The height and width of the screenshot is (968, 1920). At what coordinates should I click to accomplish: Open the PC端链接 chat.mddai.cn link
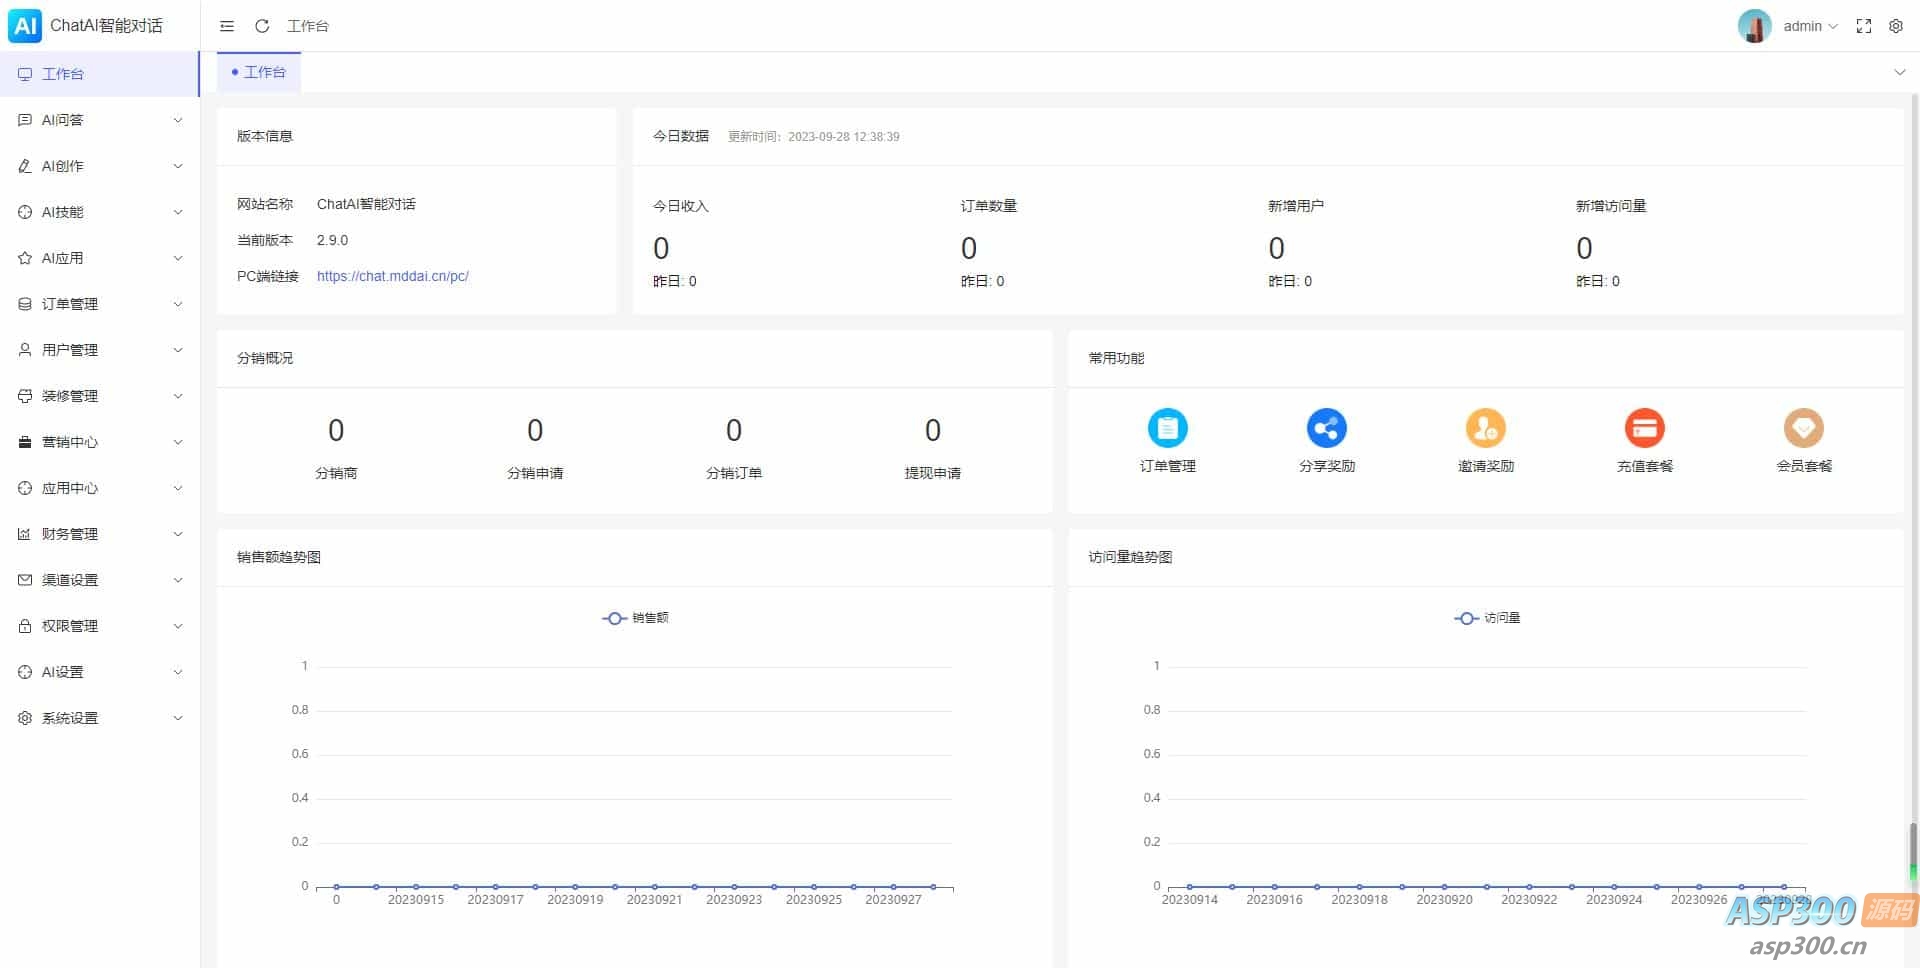pyautogui.click(x=392, y=276)
